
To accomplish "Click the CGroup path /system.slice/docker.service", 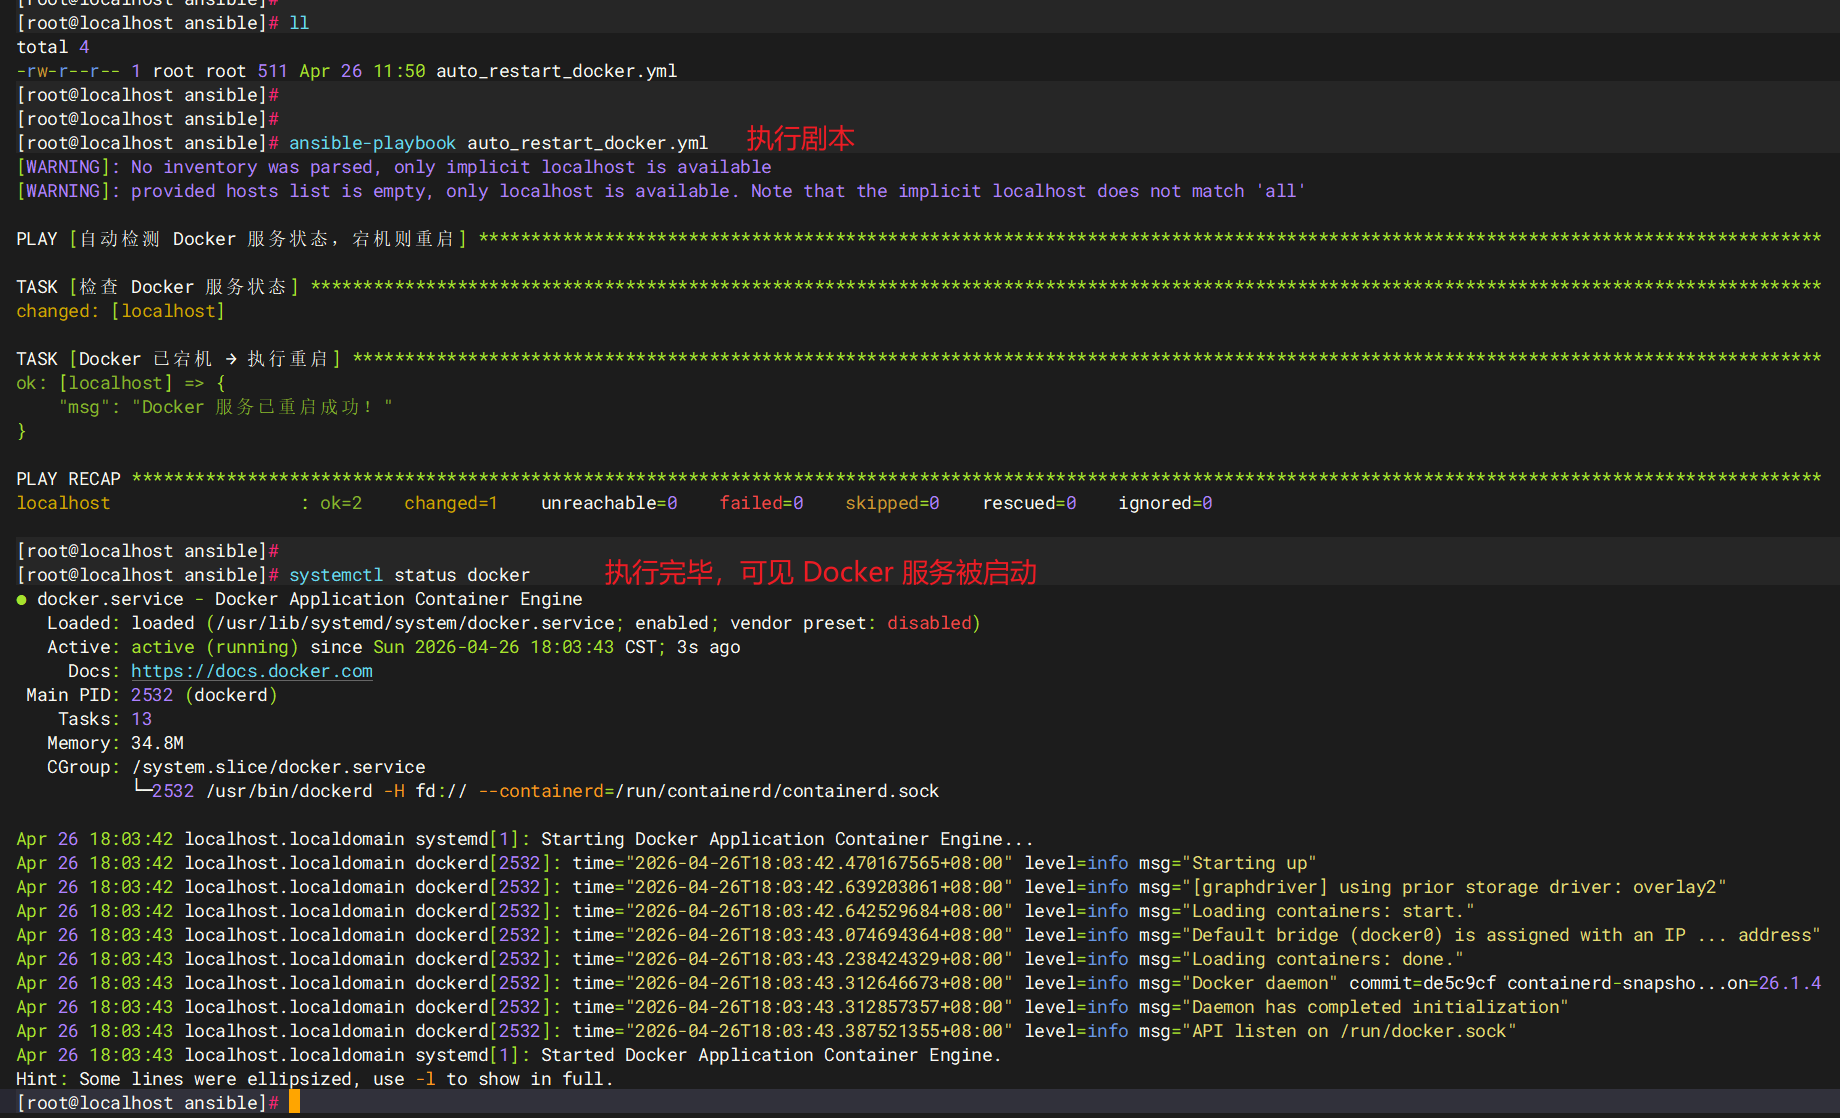I will (x=278, y=767).
